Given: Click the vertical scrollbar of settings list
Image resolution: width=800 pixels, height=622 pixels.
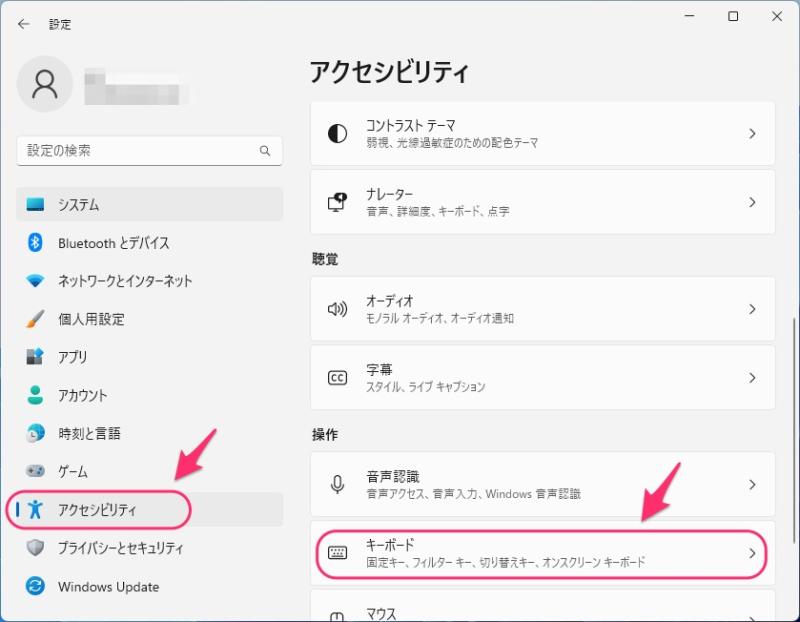Looking at the screenshot, I should point(794,431).
